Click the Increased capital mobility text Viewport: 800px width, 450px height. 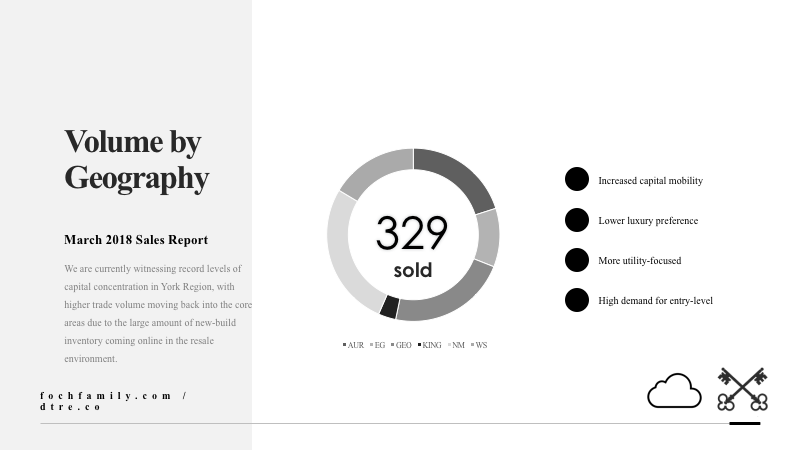[x=650, y=181]
